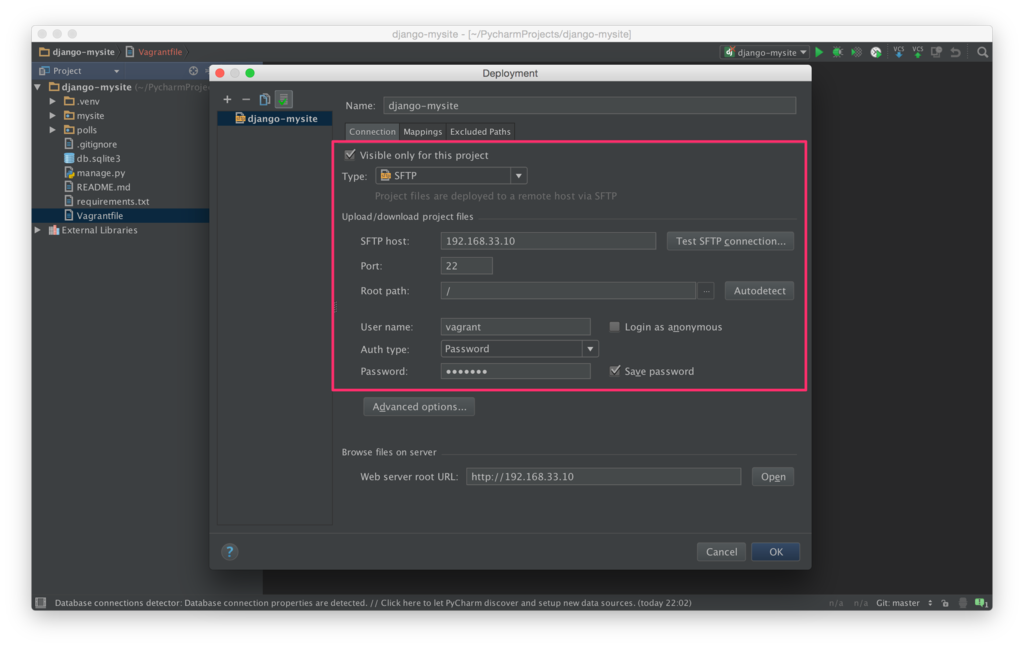Expand External Libraries node
1024x648 pixels.
pos(38,230)
